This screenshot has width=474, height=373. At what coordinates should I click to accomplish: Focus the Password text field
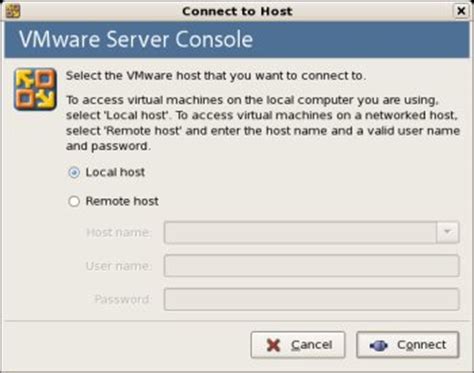click(x=312, y=299)
